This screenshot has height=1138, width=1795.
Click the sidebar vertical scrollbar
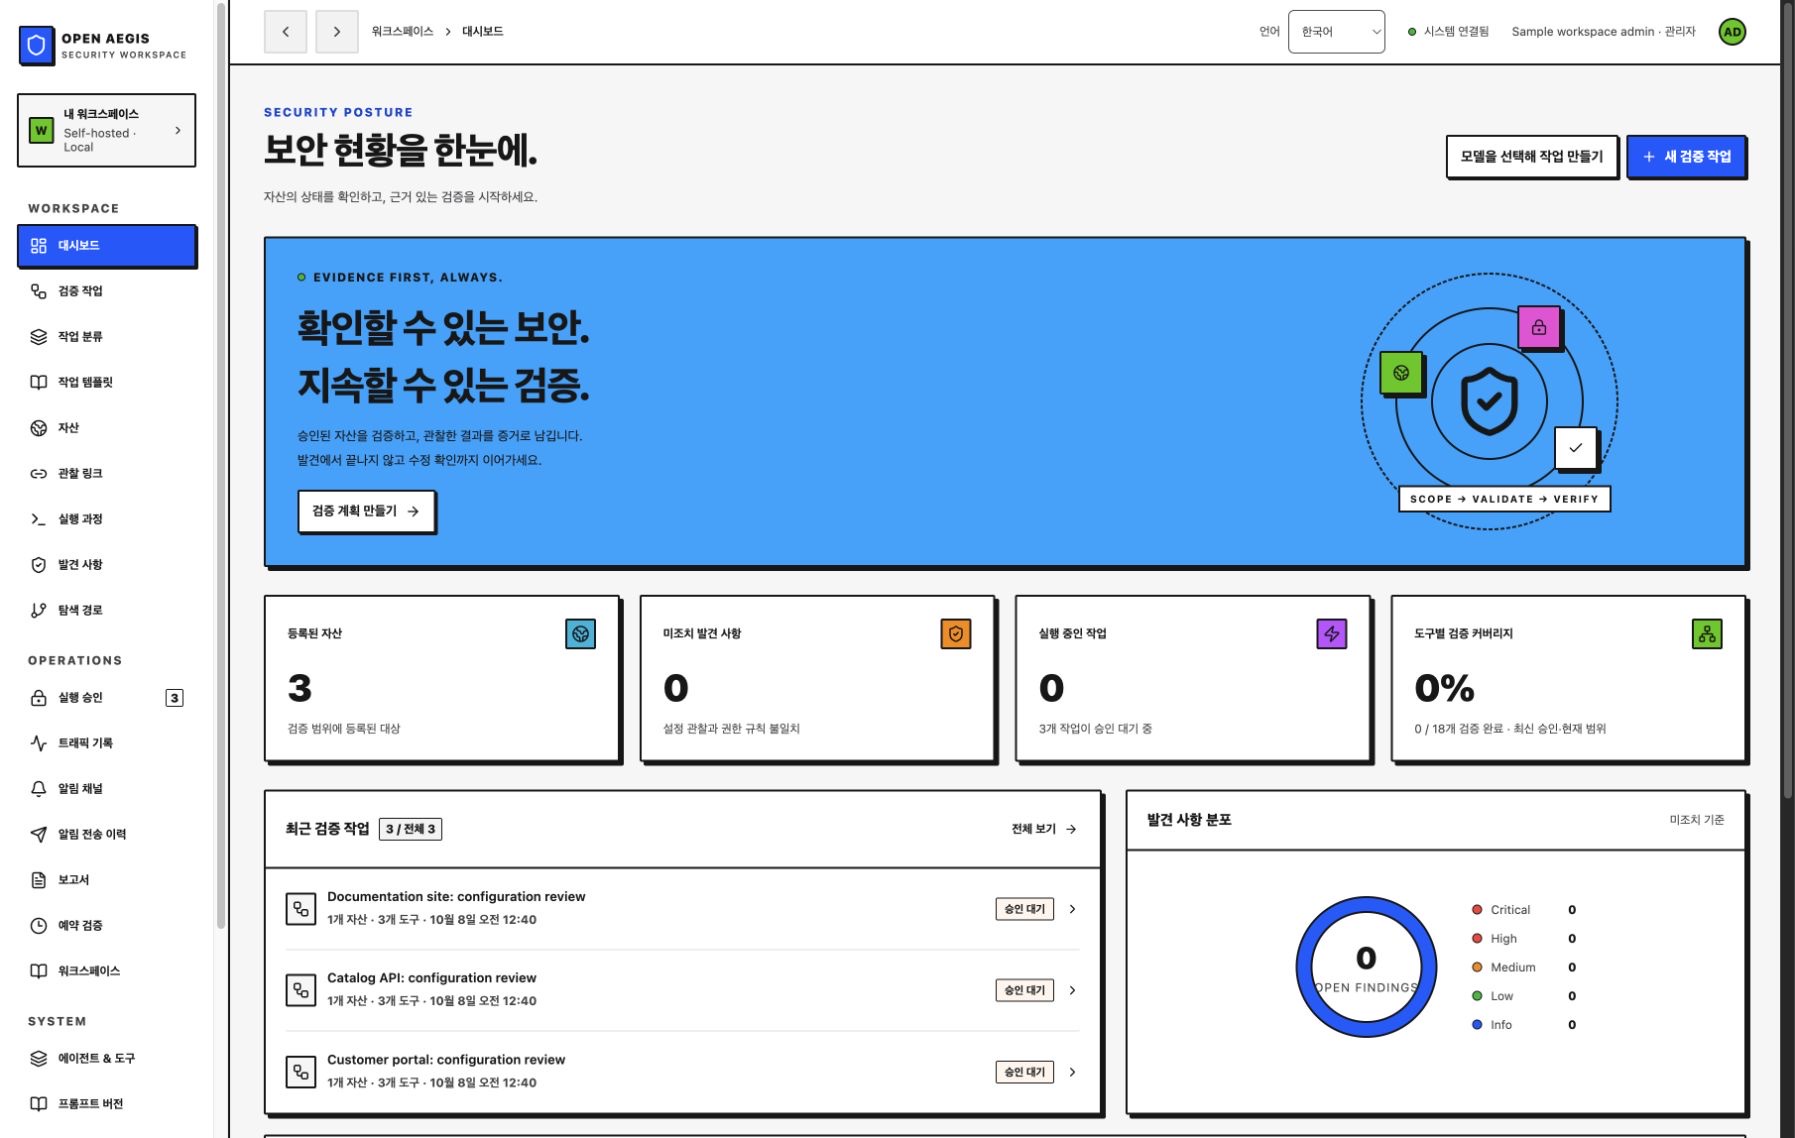click(220, 465)
